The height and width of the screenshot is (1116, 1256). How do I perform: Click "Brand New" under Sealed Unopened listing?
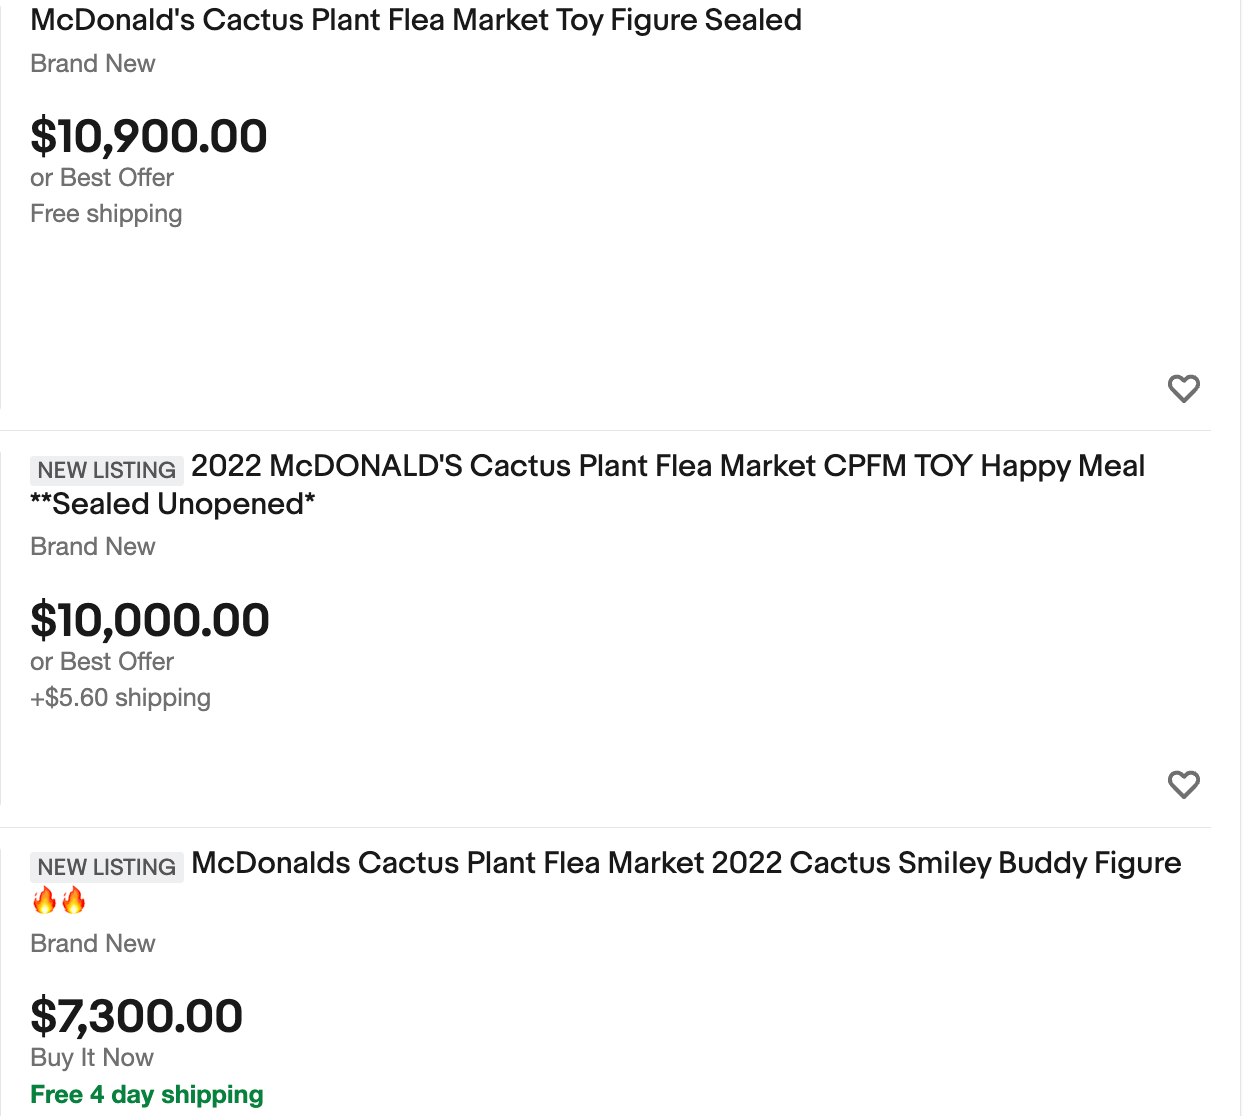tap(93, 547)
